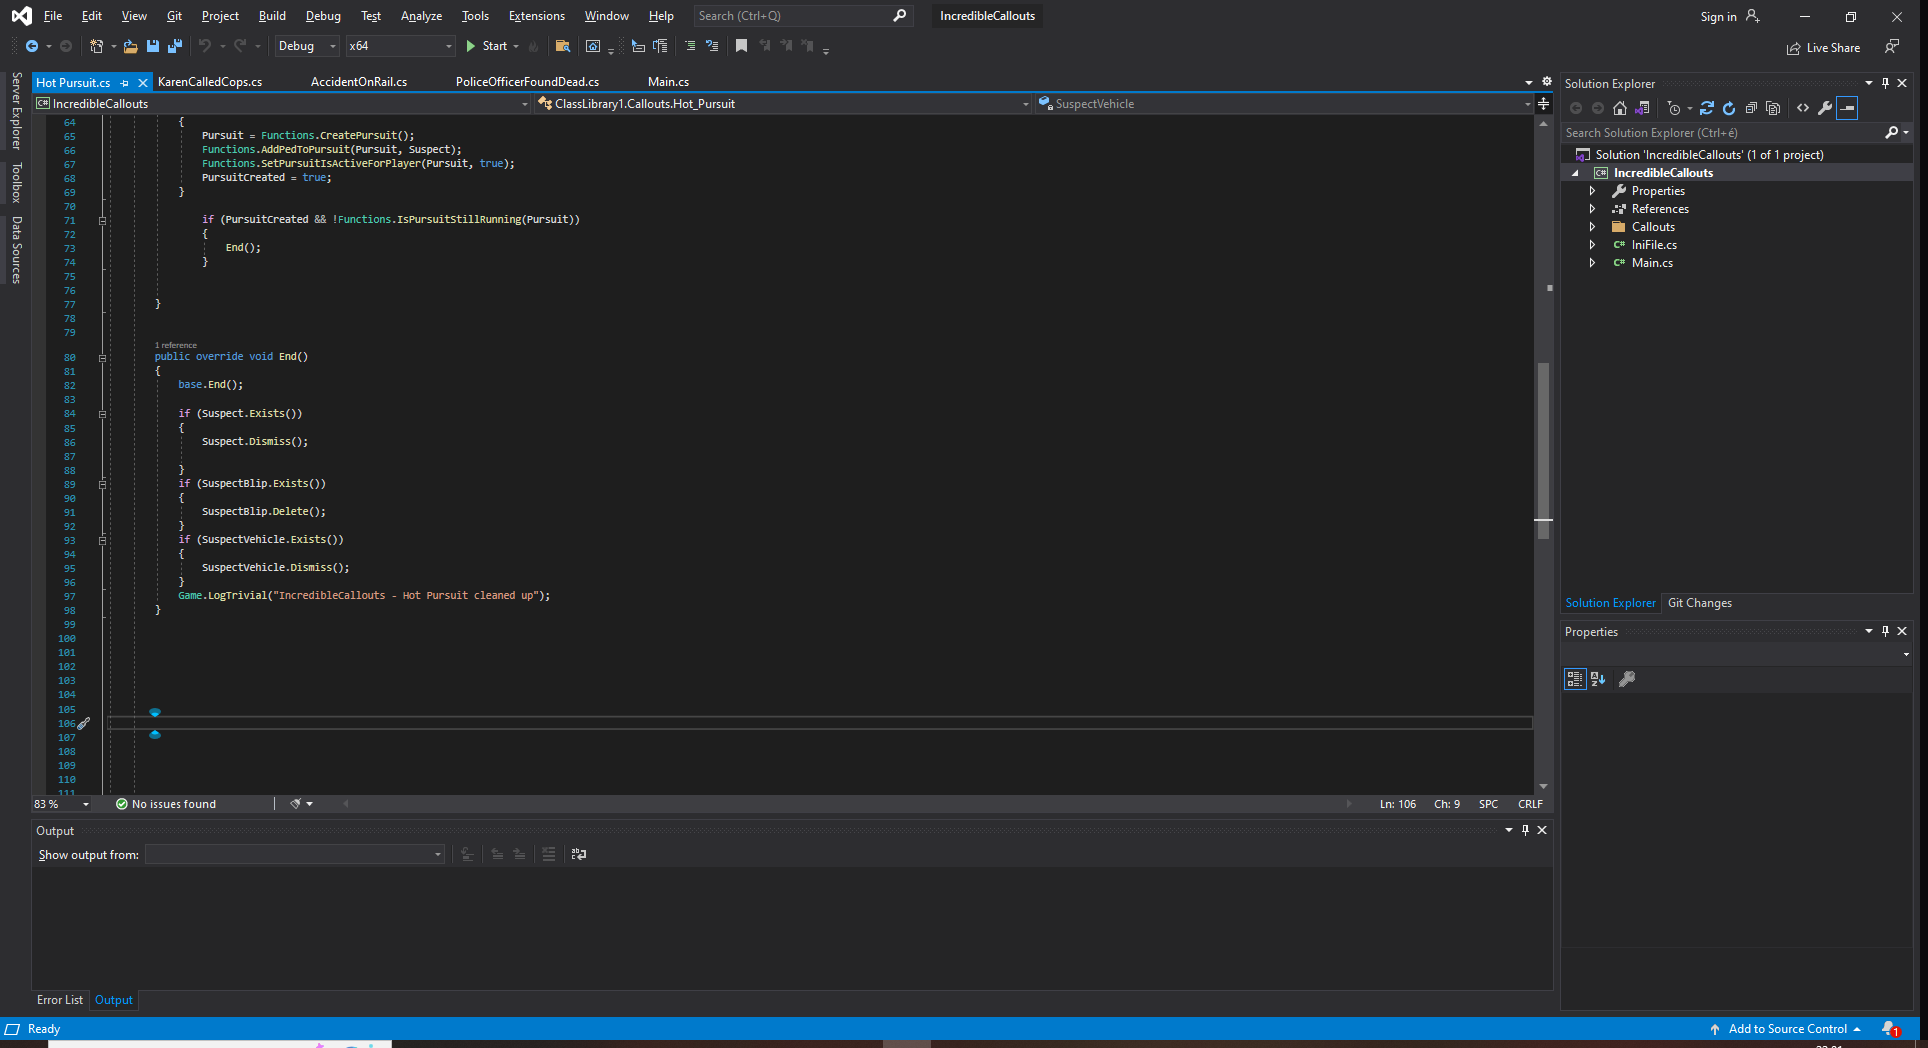Click the Sync with Active Document icon

1707,108
